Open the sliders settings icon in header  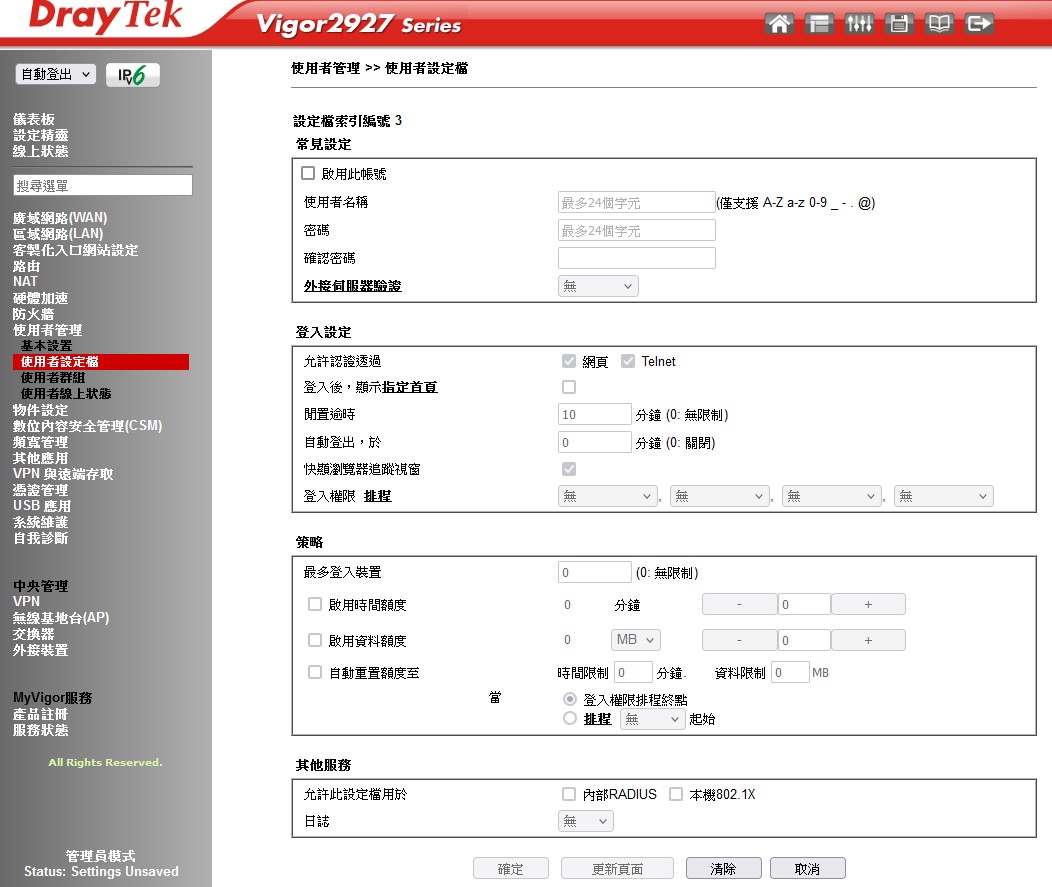click(859, 24)
